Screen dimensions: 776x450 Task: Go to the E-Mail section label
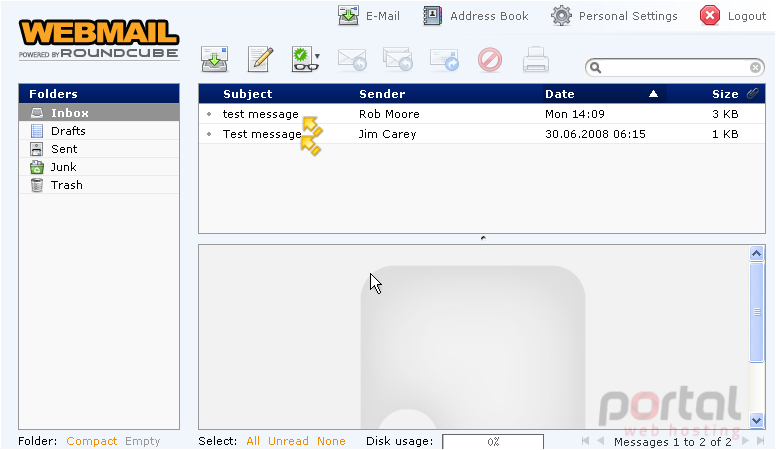(x=383, y=16)
